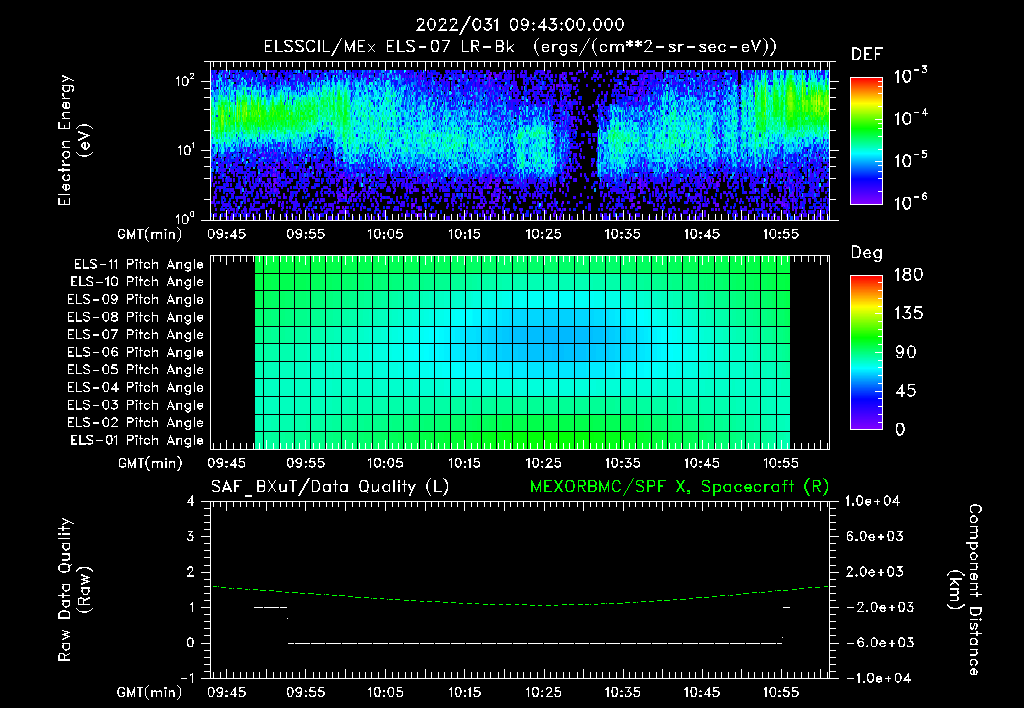
Task: Click the DEF colorbar title
Action: 867,54
